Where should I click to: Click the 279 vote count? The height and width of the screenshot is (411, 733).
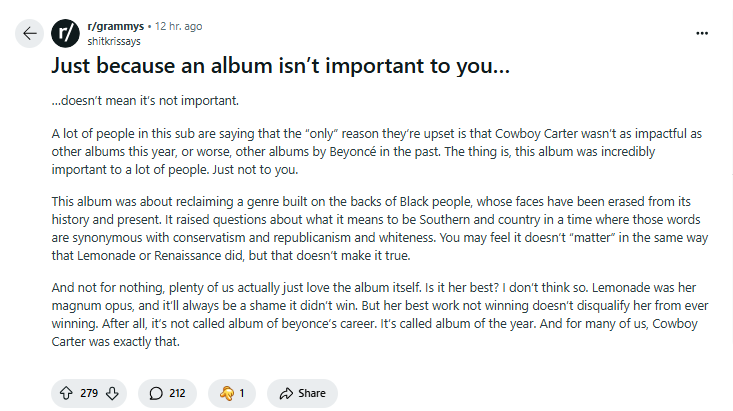coord(89,393)
